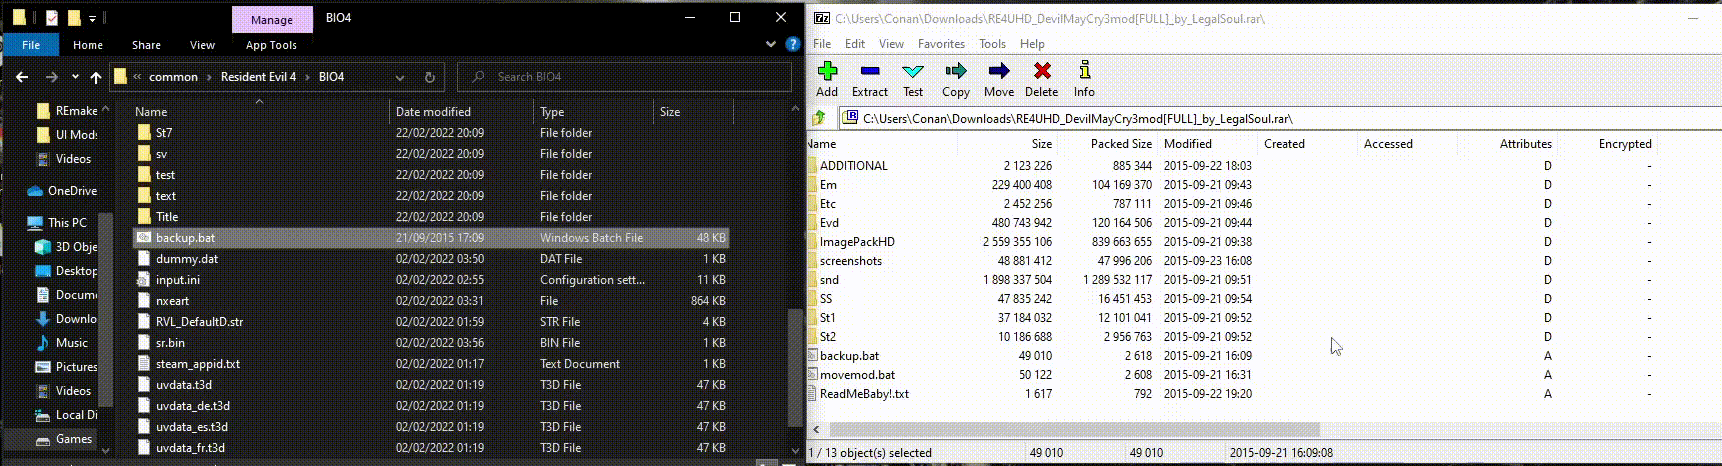This screenshot has width=1722, height=466.
Task: Select ImagePackHD folder in 7-Zip
Action: (857, 242)
